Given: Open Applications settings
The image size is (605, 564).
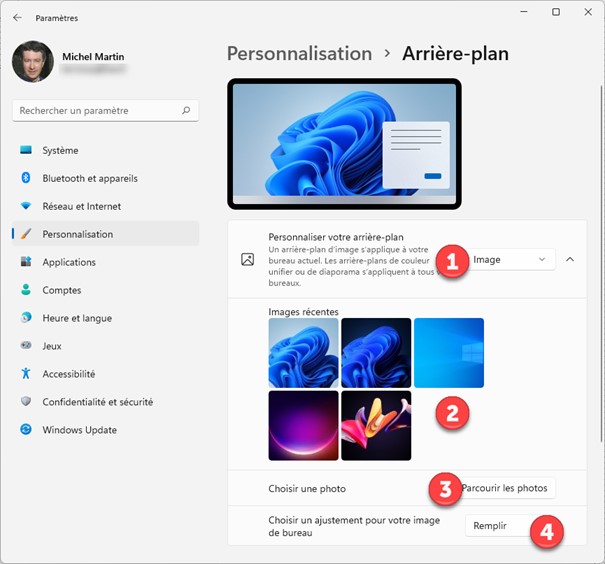Looking at the screenshot, I should pyautogui.click(x=106, y=262).
